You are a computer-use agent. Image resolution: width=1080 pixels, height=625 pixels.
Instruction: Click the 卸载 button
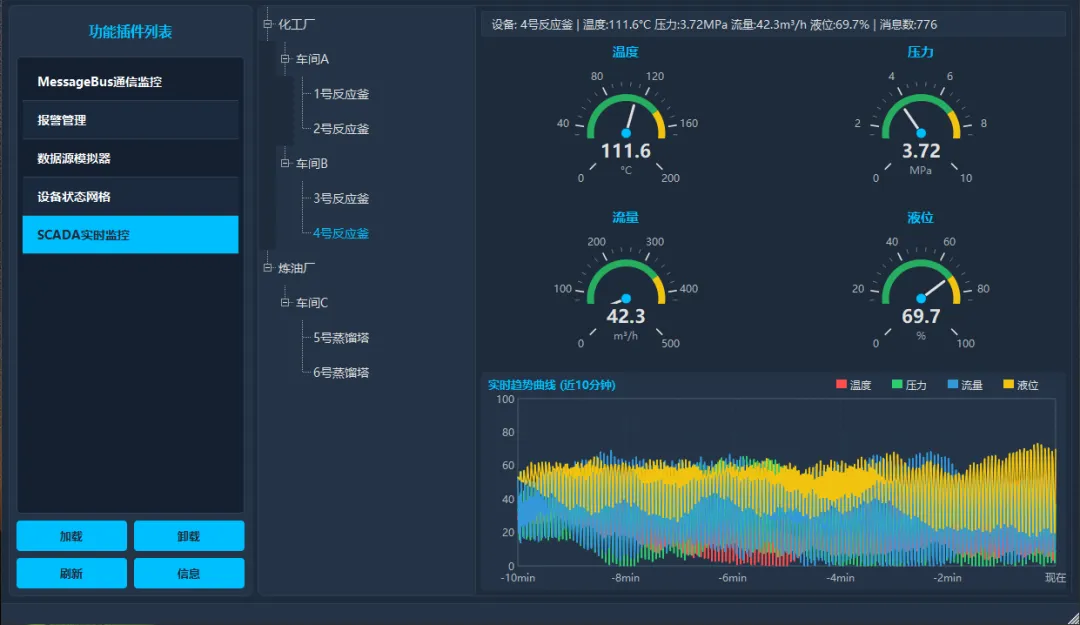(189, 535)
